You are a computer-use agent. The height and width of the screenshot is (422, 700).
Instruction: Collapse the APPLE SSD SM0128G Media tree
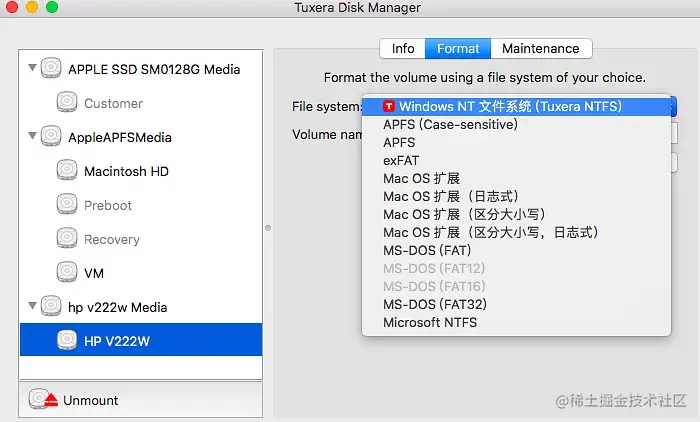point(32,68)
